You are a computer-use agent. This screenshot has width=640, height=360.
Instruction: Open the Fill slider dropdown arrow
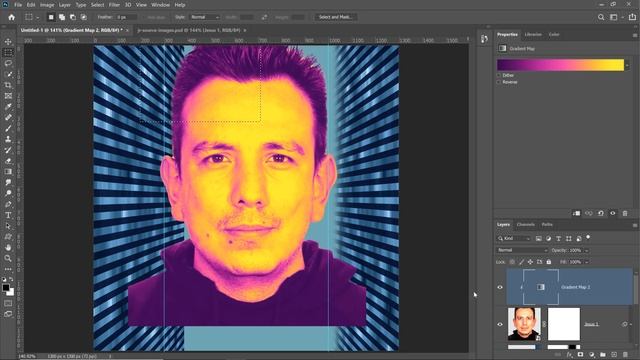(x=587, y=262)
